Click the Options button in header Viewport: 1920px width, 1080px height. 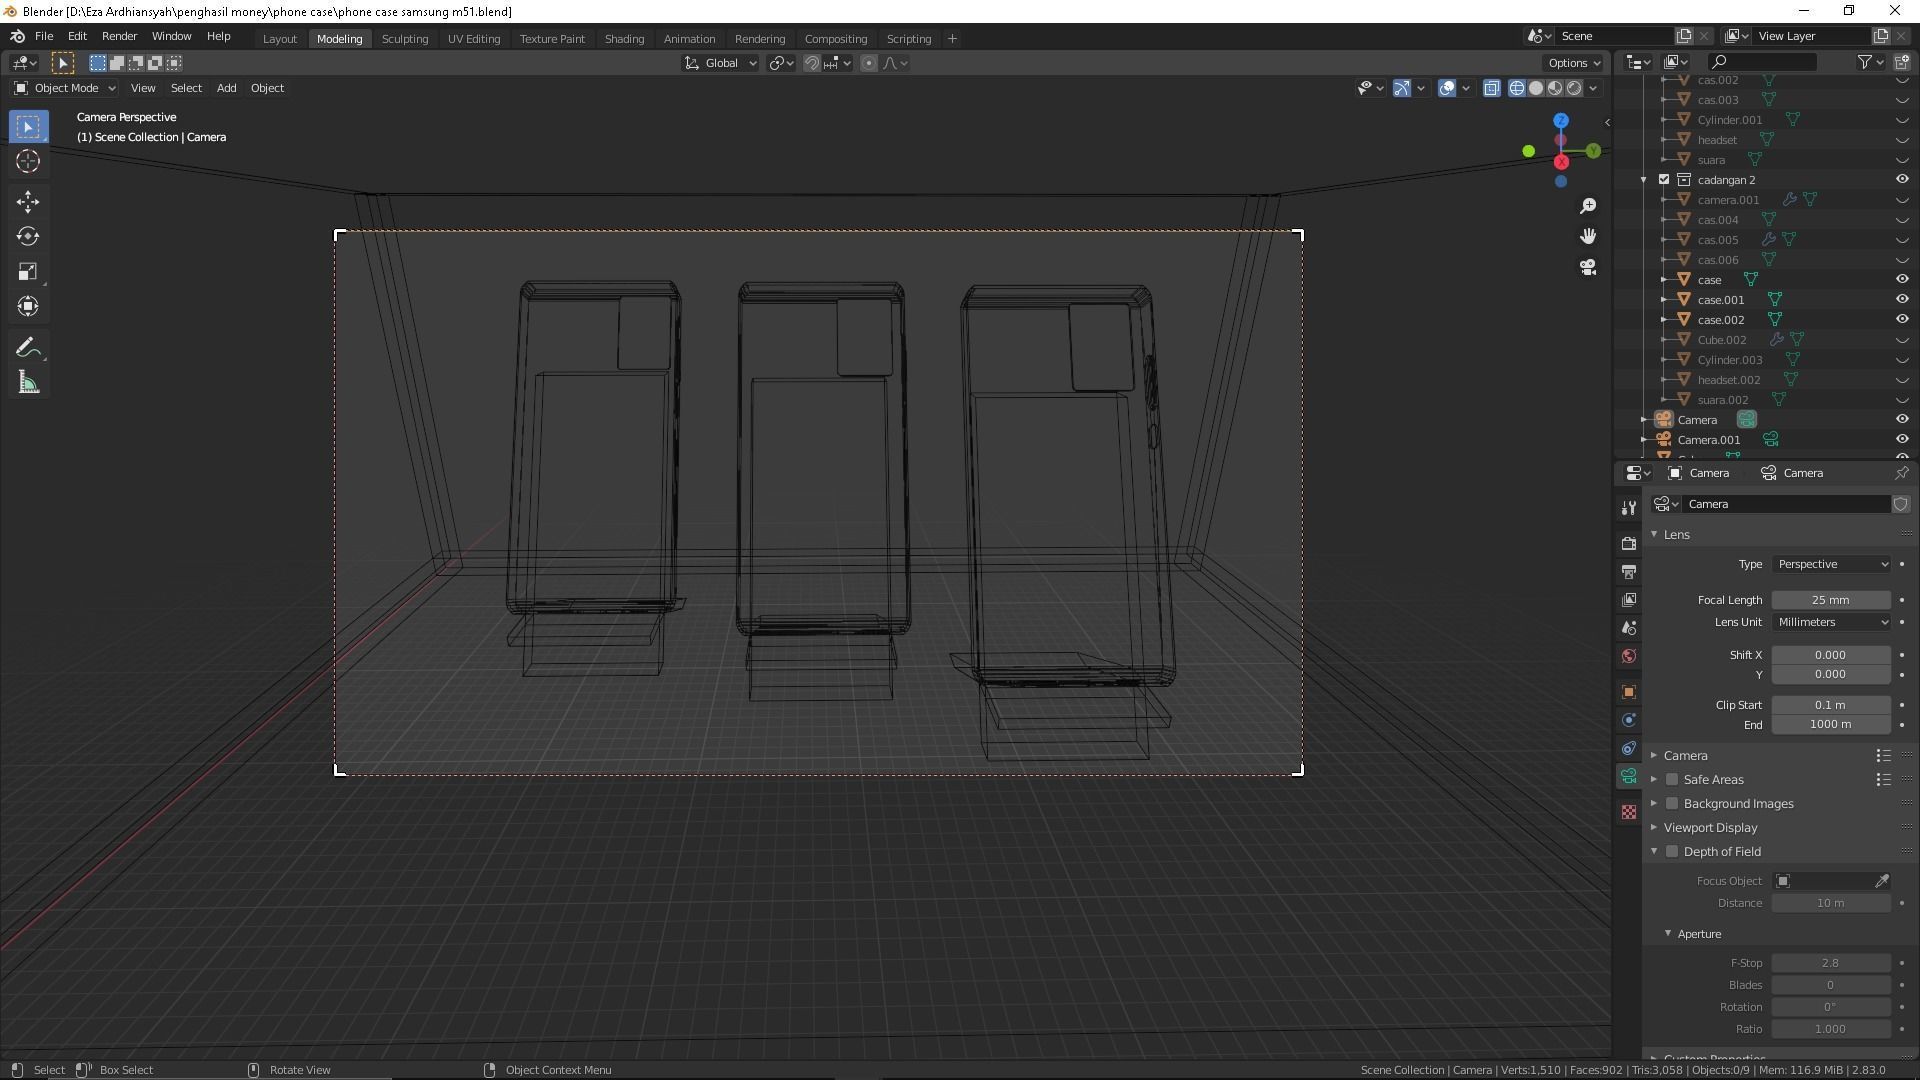[1573, 63]
